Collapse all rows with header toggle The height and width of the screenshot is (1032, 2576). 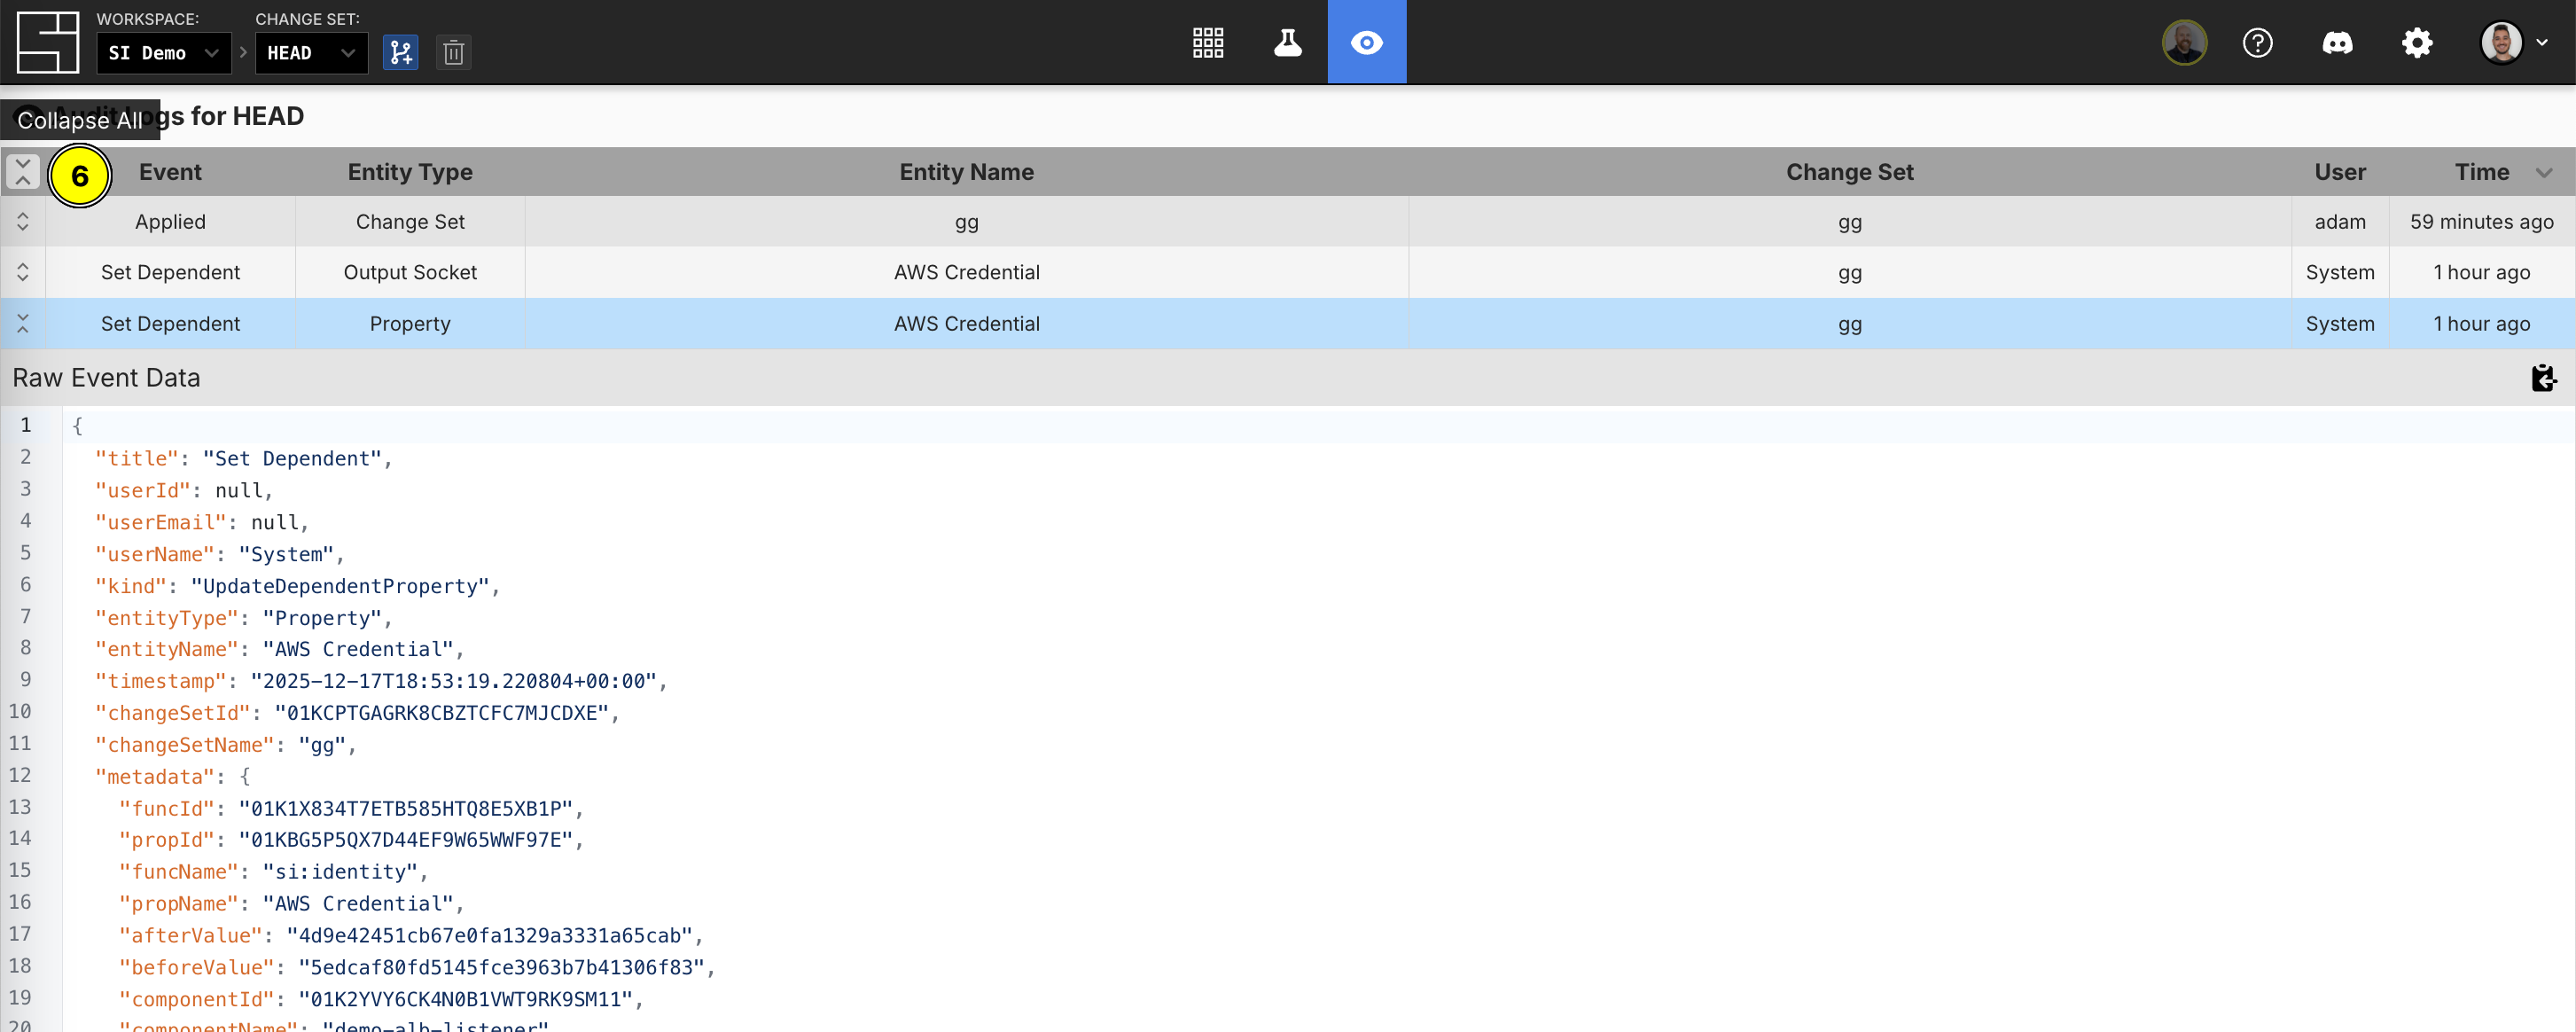tap(23, 172)
